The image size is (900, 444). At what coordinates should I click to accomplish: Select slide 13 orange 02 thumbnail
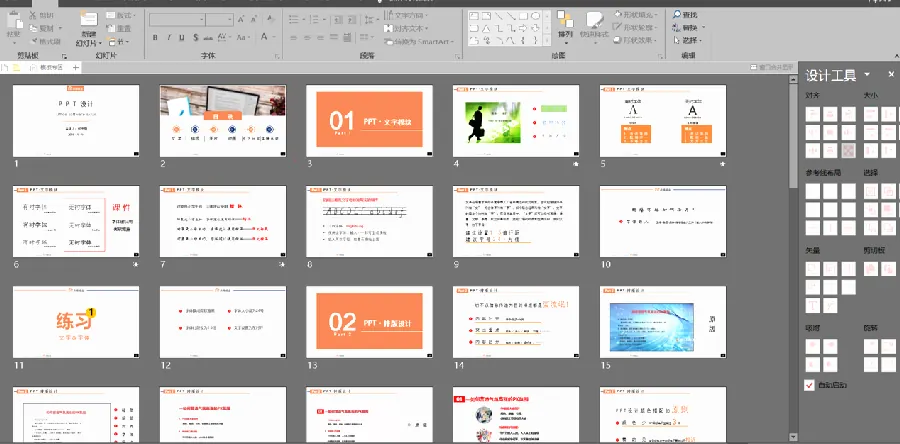(369, 322)
